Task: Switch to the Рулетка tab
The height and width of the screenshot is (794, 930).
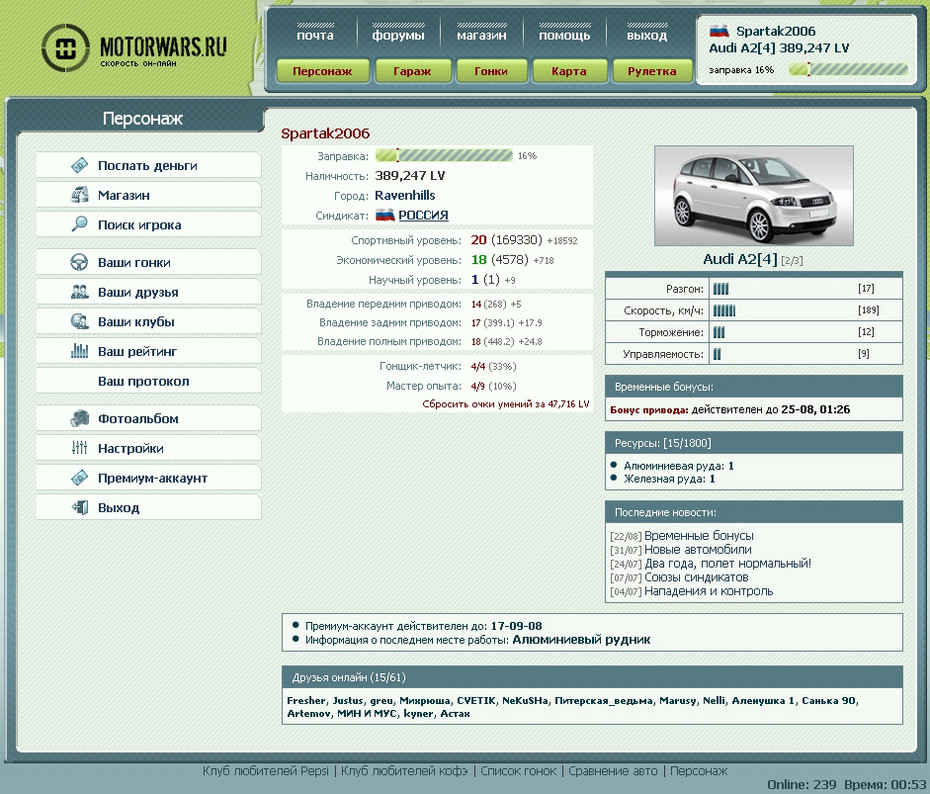Action: click(x=652, y=71)
